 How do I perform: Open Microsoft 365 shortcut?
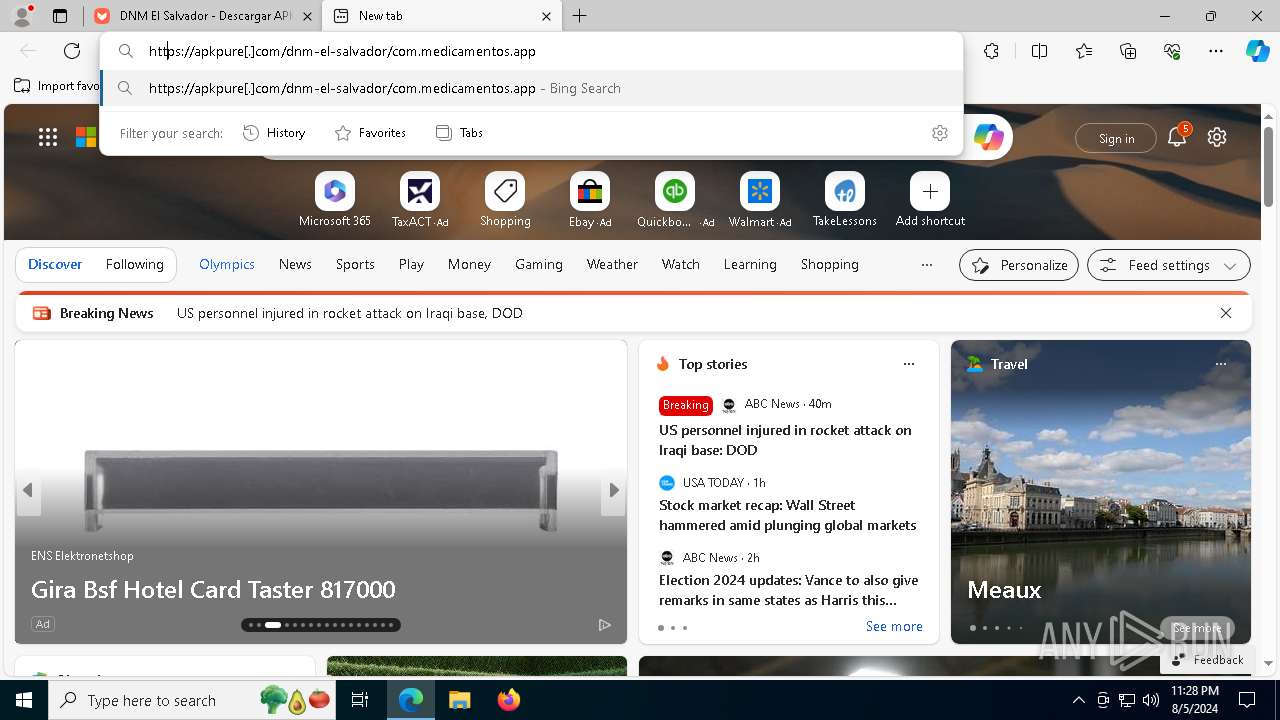coord(335,200)
